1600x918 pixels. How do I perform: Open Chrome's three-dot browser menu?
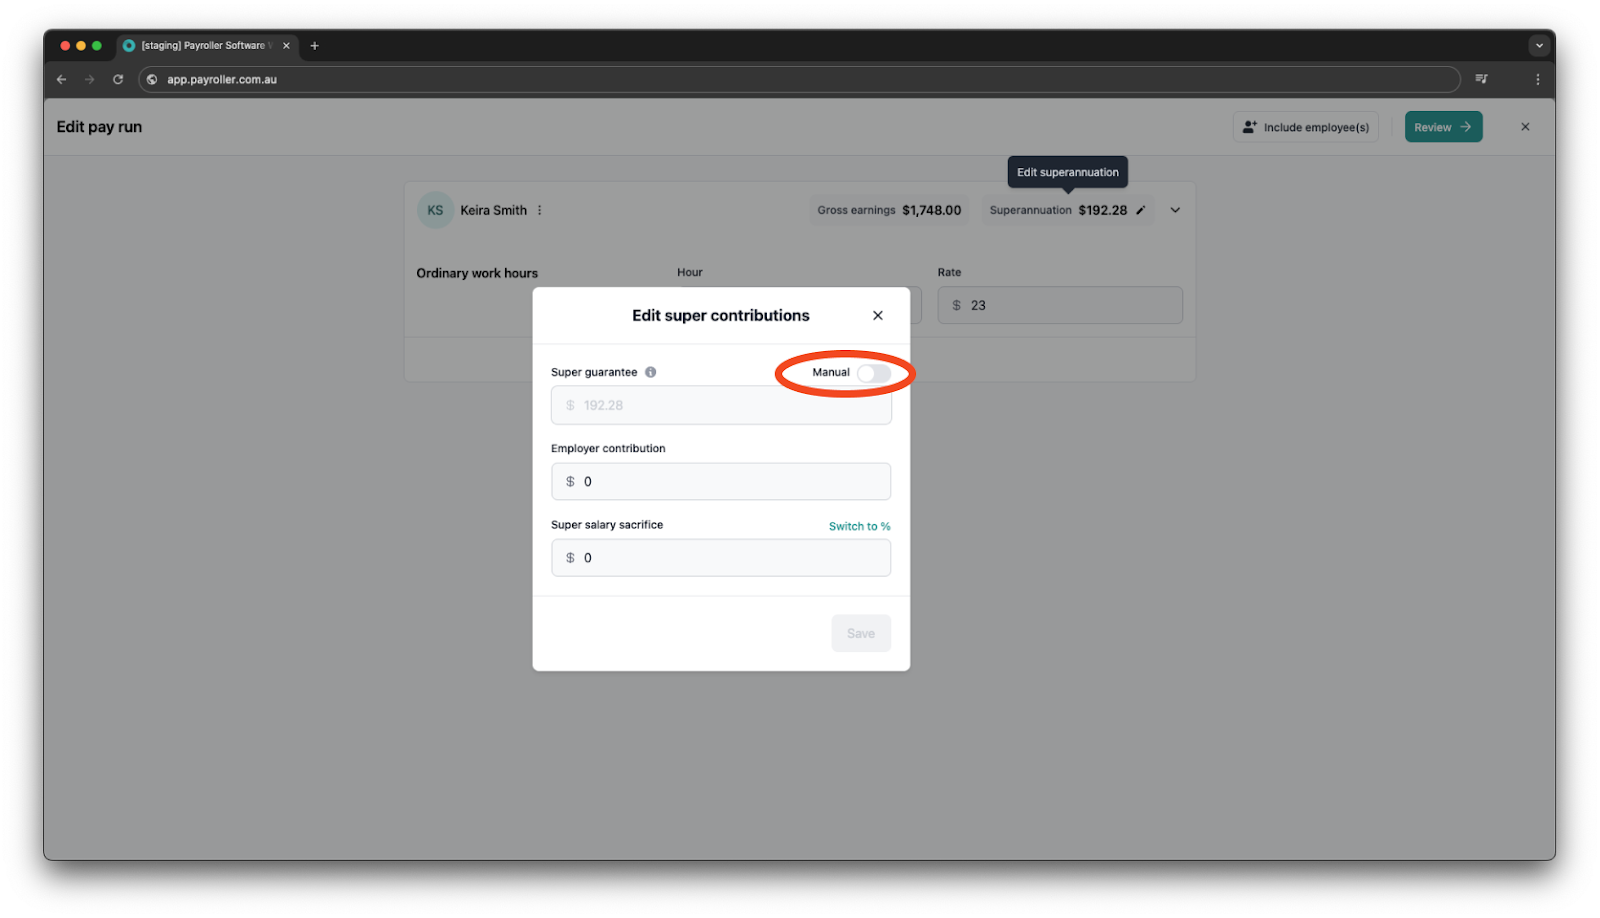click(x=1538, y=79)
